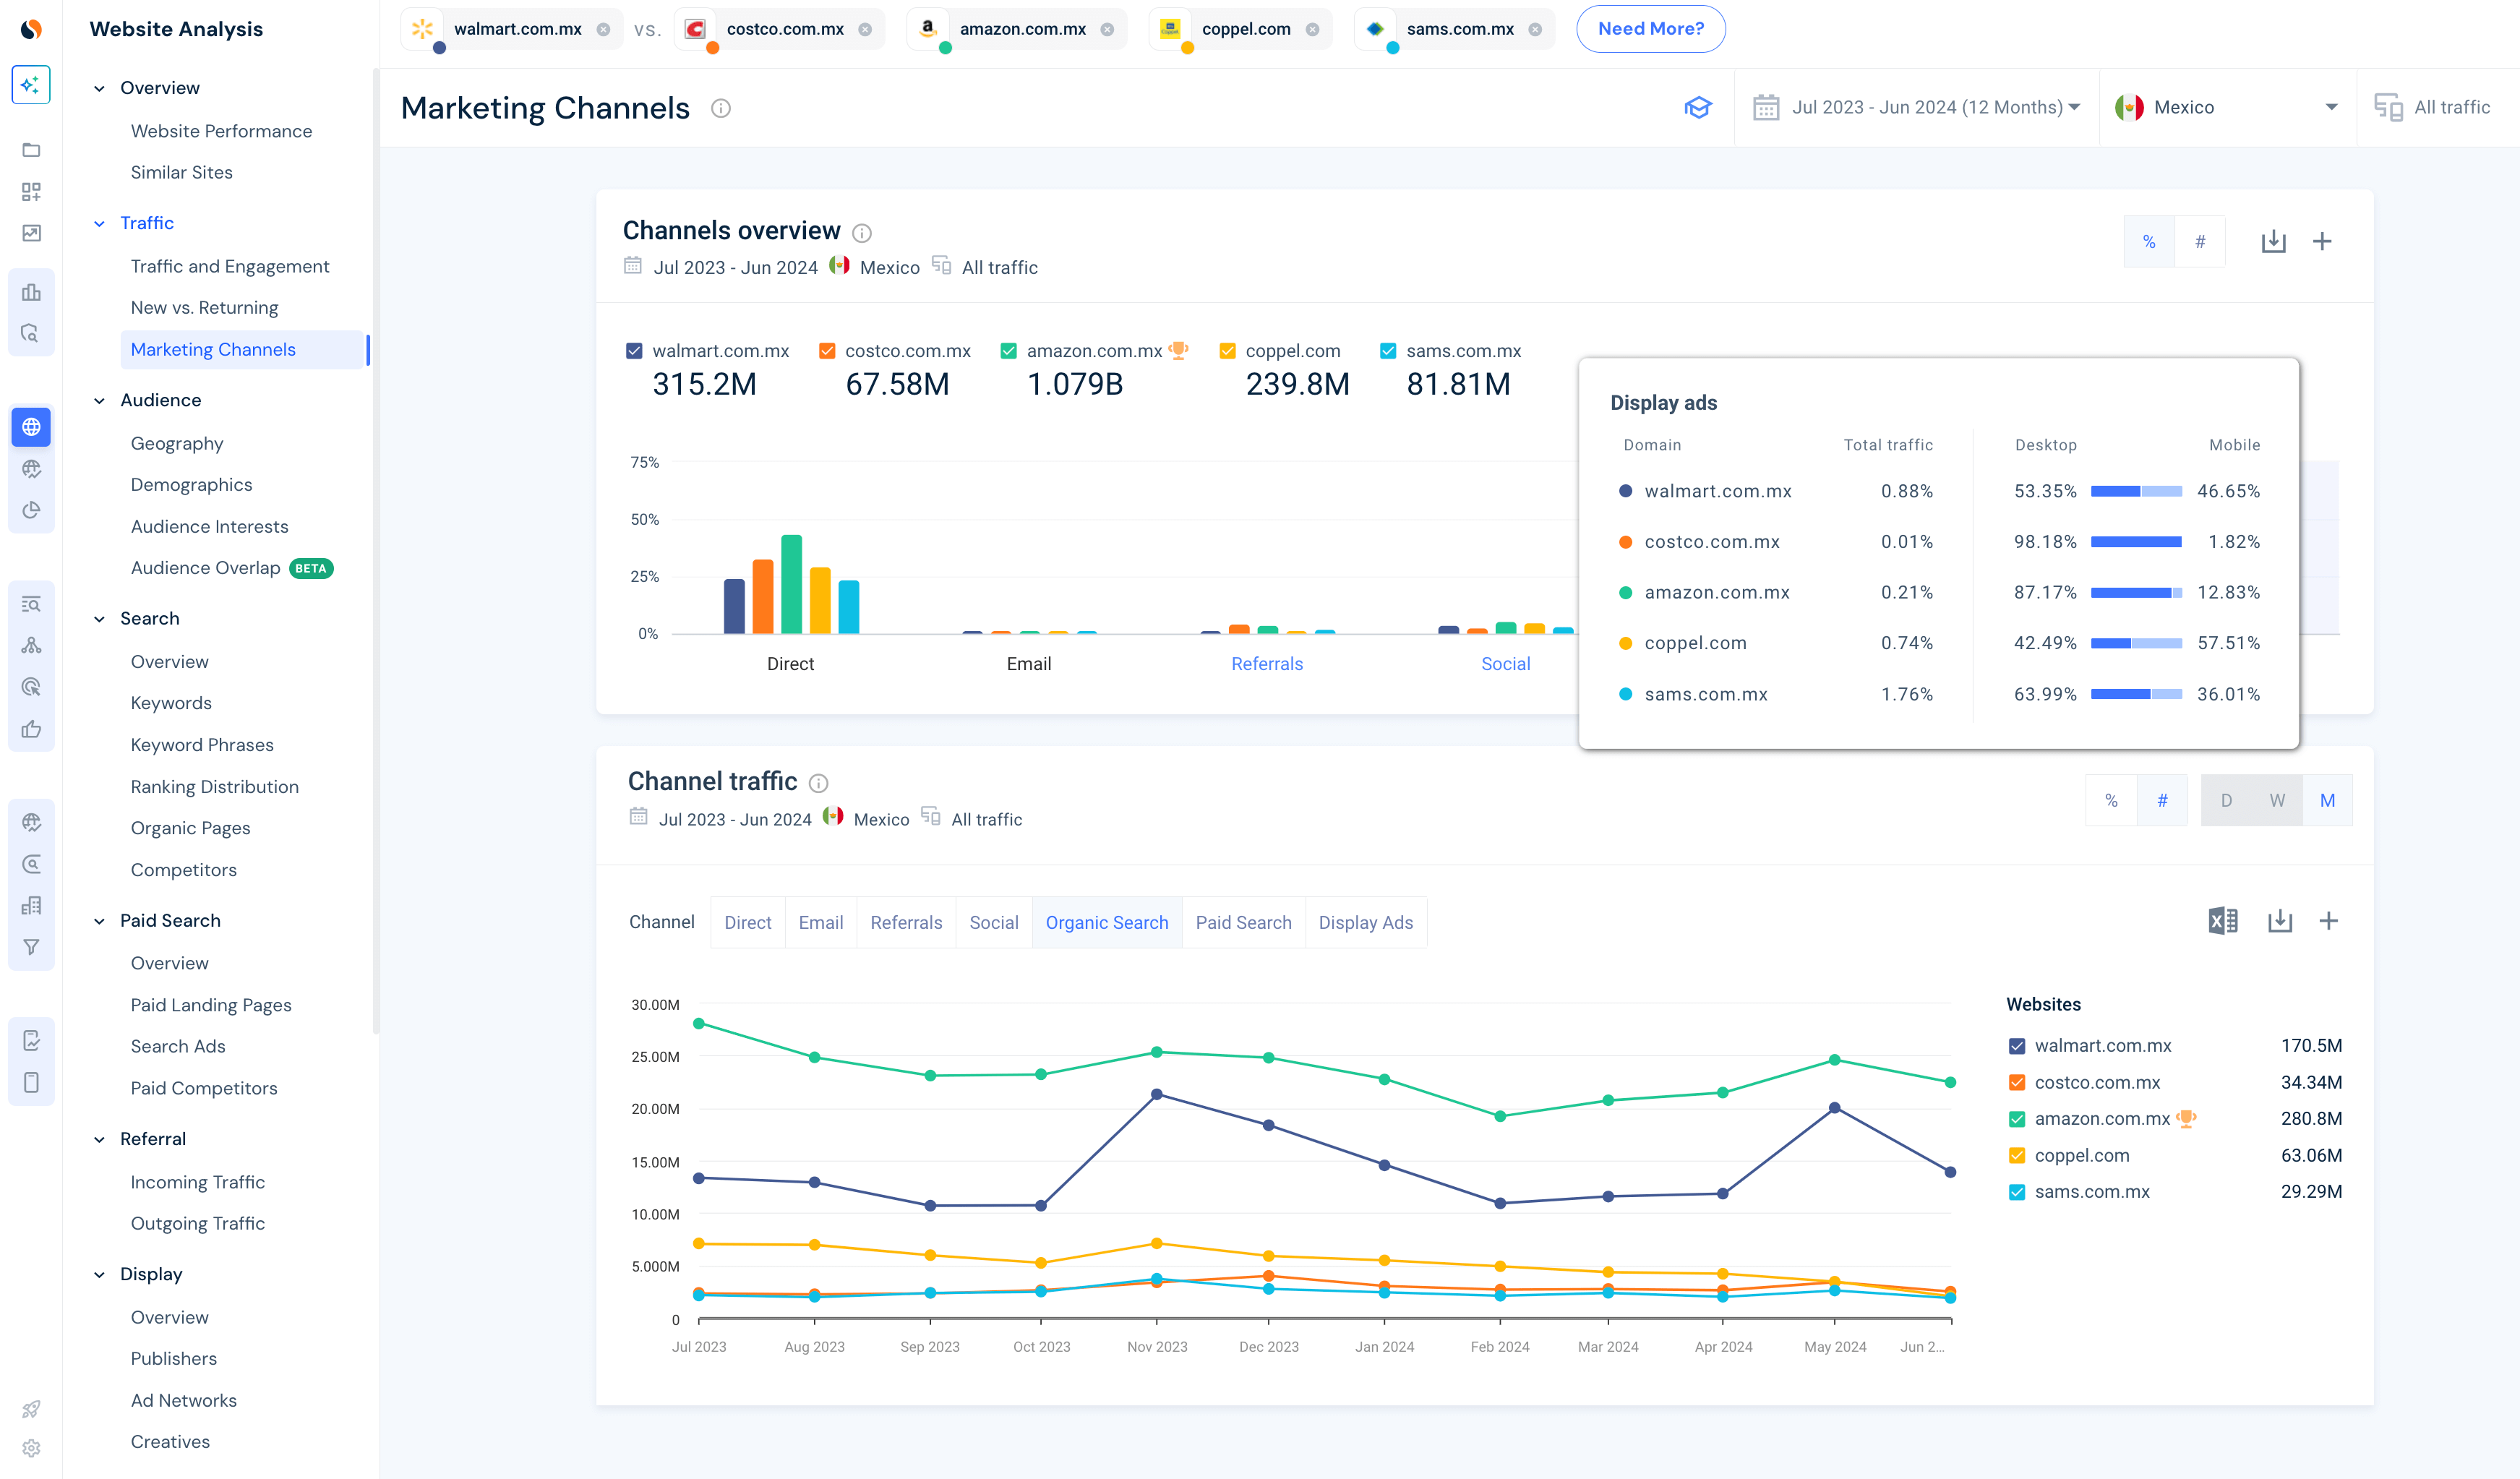
Task: Open the Referrals link under bar chart
Action: (x=1267, y=663)
